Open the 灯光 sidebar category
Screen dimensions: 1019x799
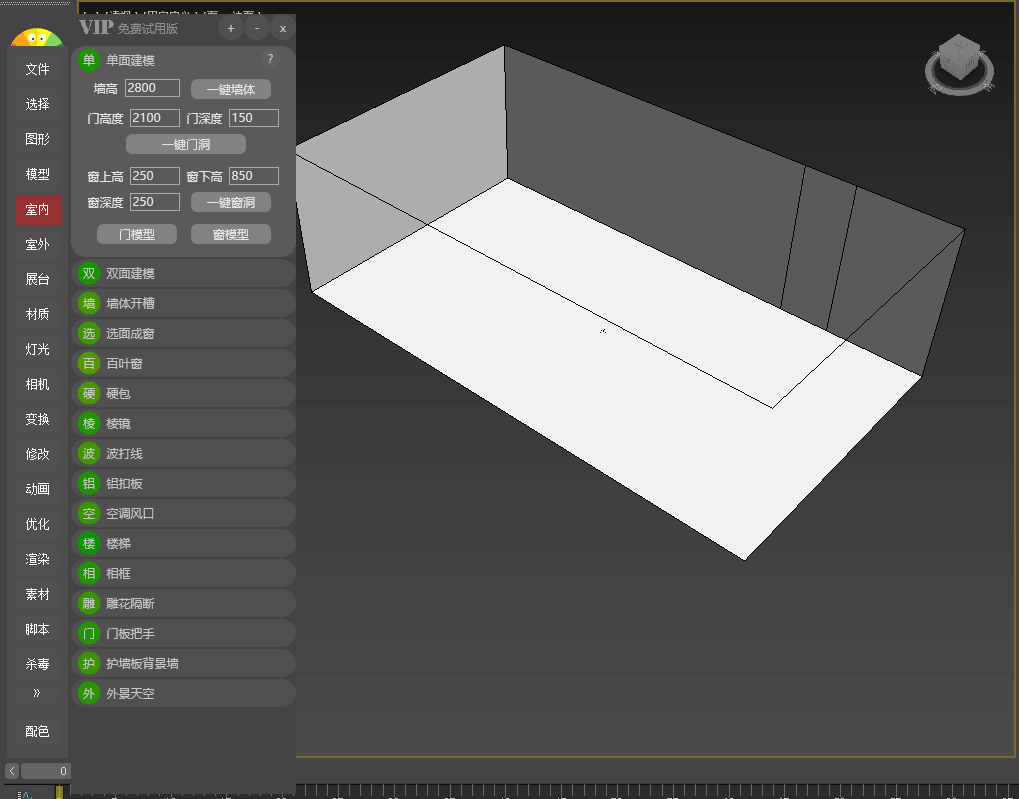pyautogui.click(x=37, y=349)
